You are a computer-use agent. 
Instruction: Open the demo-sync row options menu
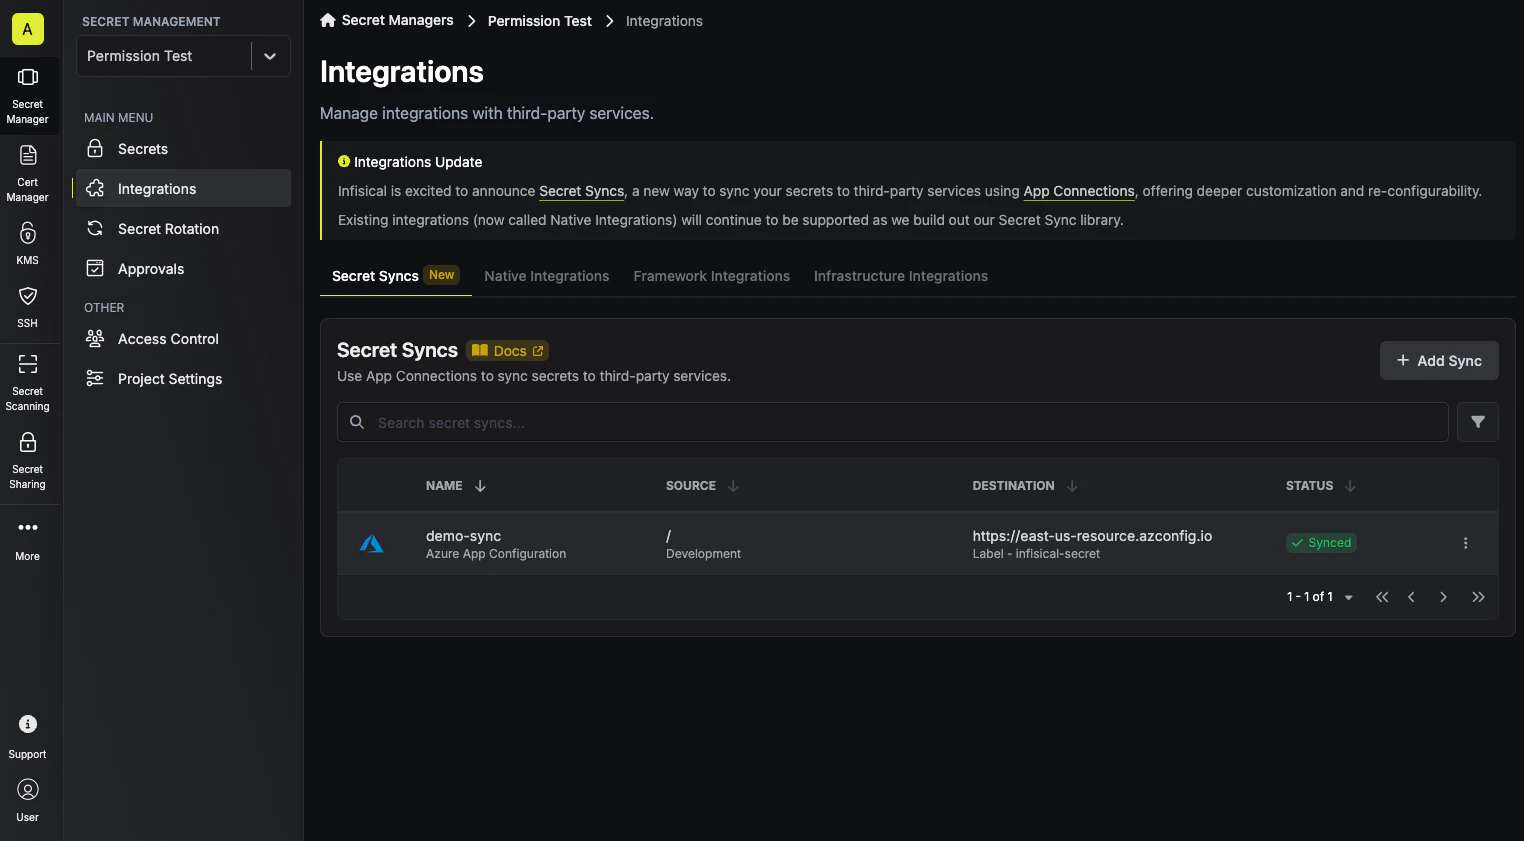(x=1466, y=543)
